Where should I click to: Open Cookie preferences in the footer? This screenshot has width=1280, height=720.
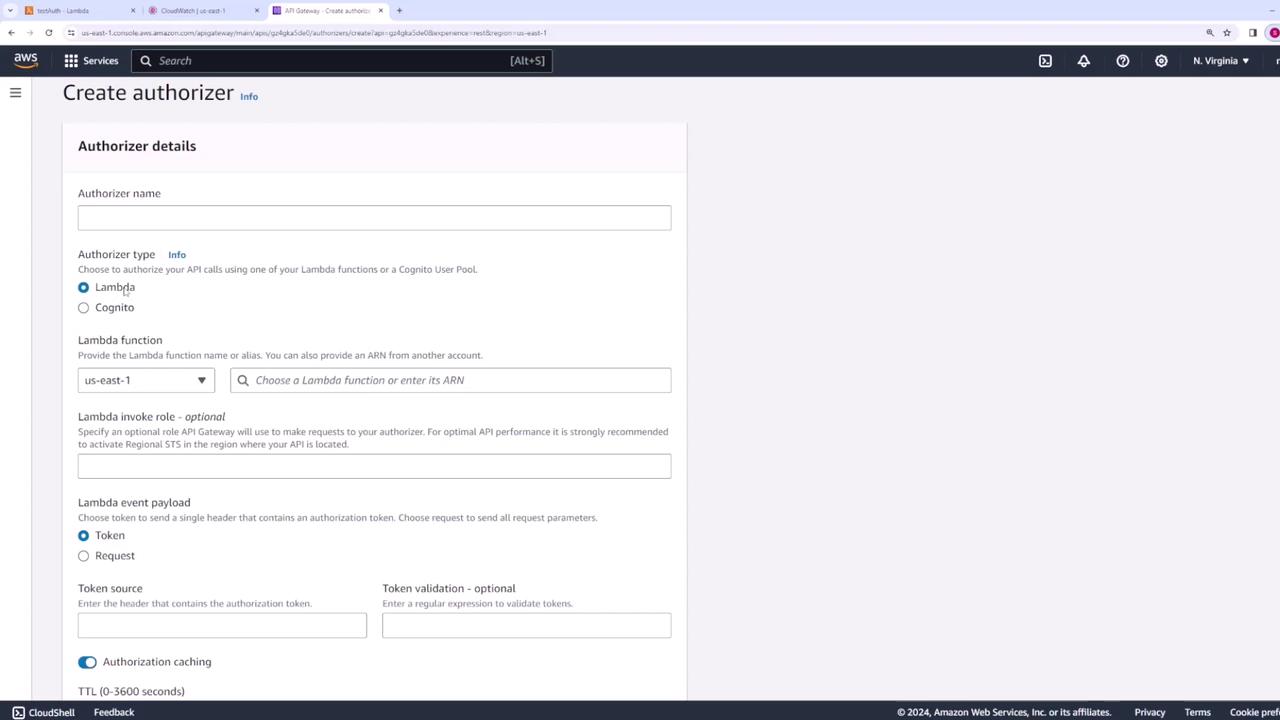(1255, 712)
